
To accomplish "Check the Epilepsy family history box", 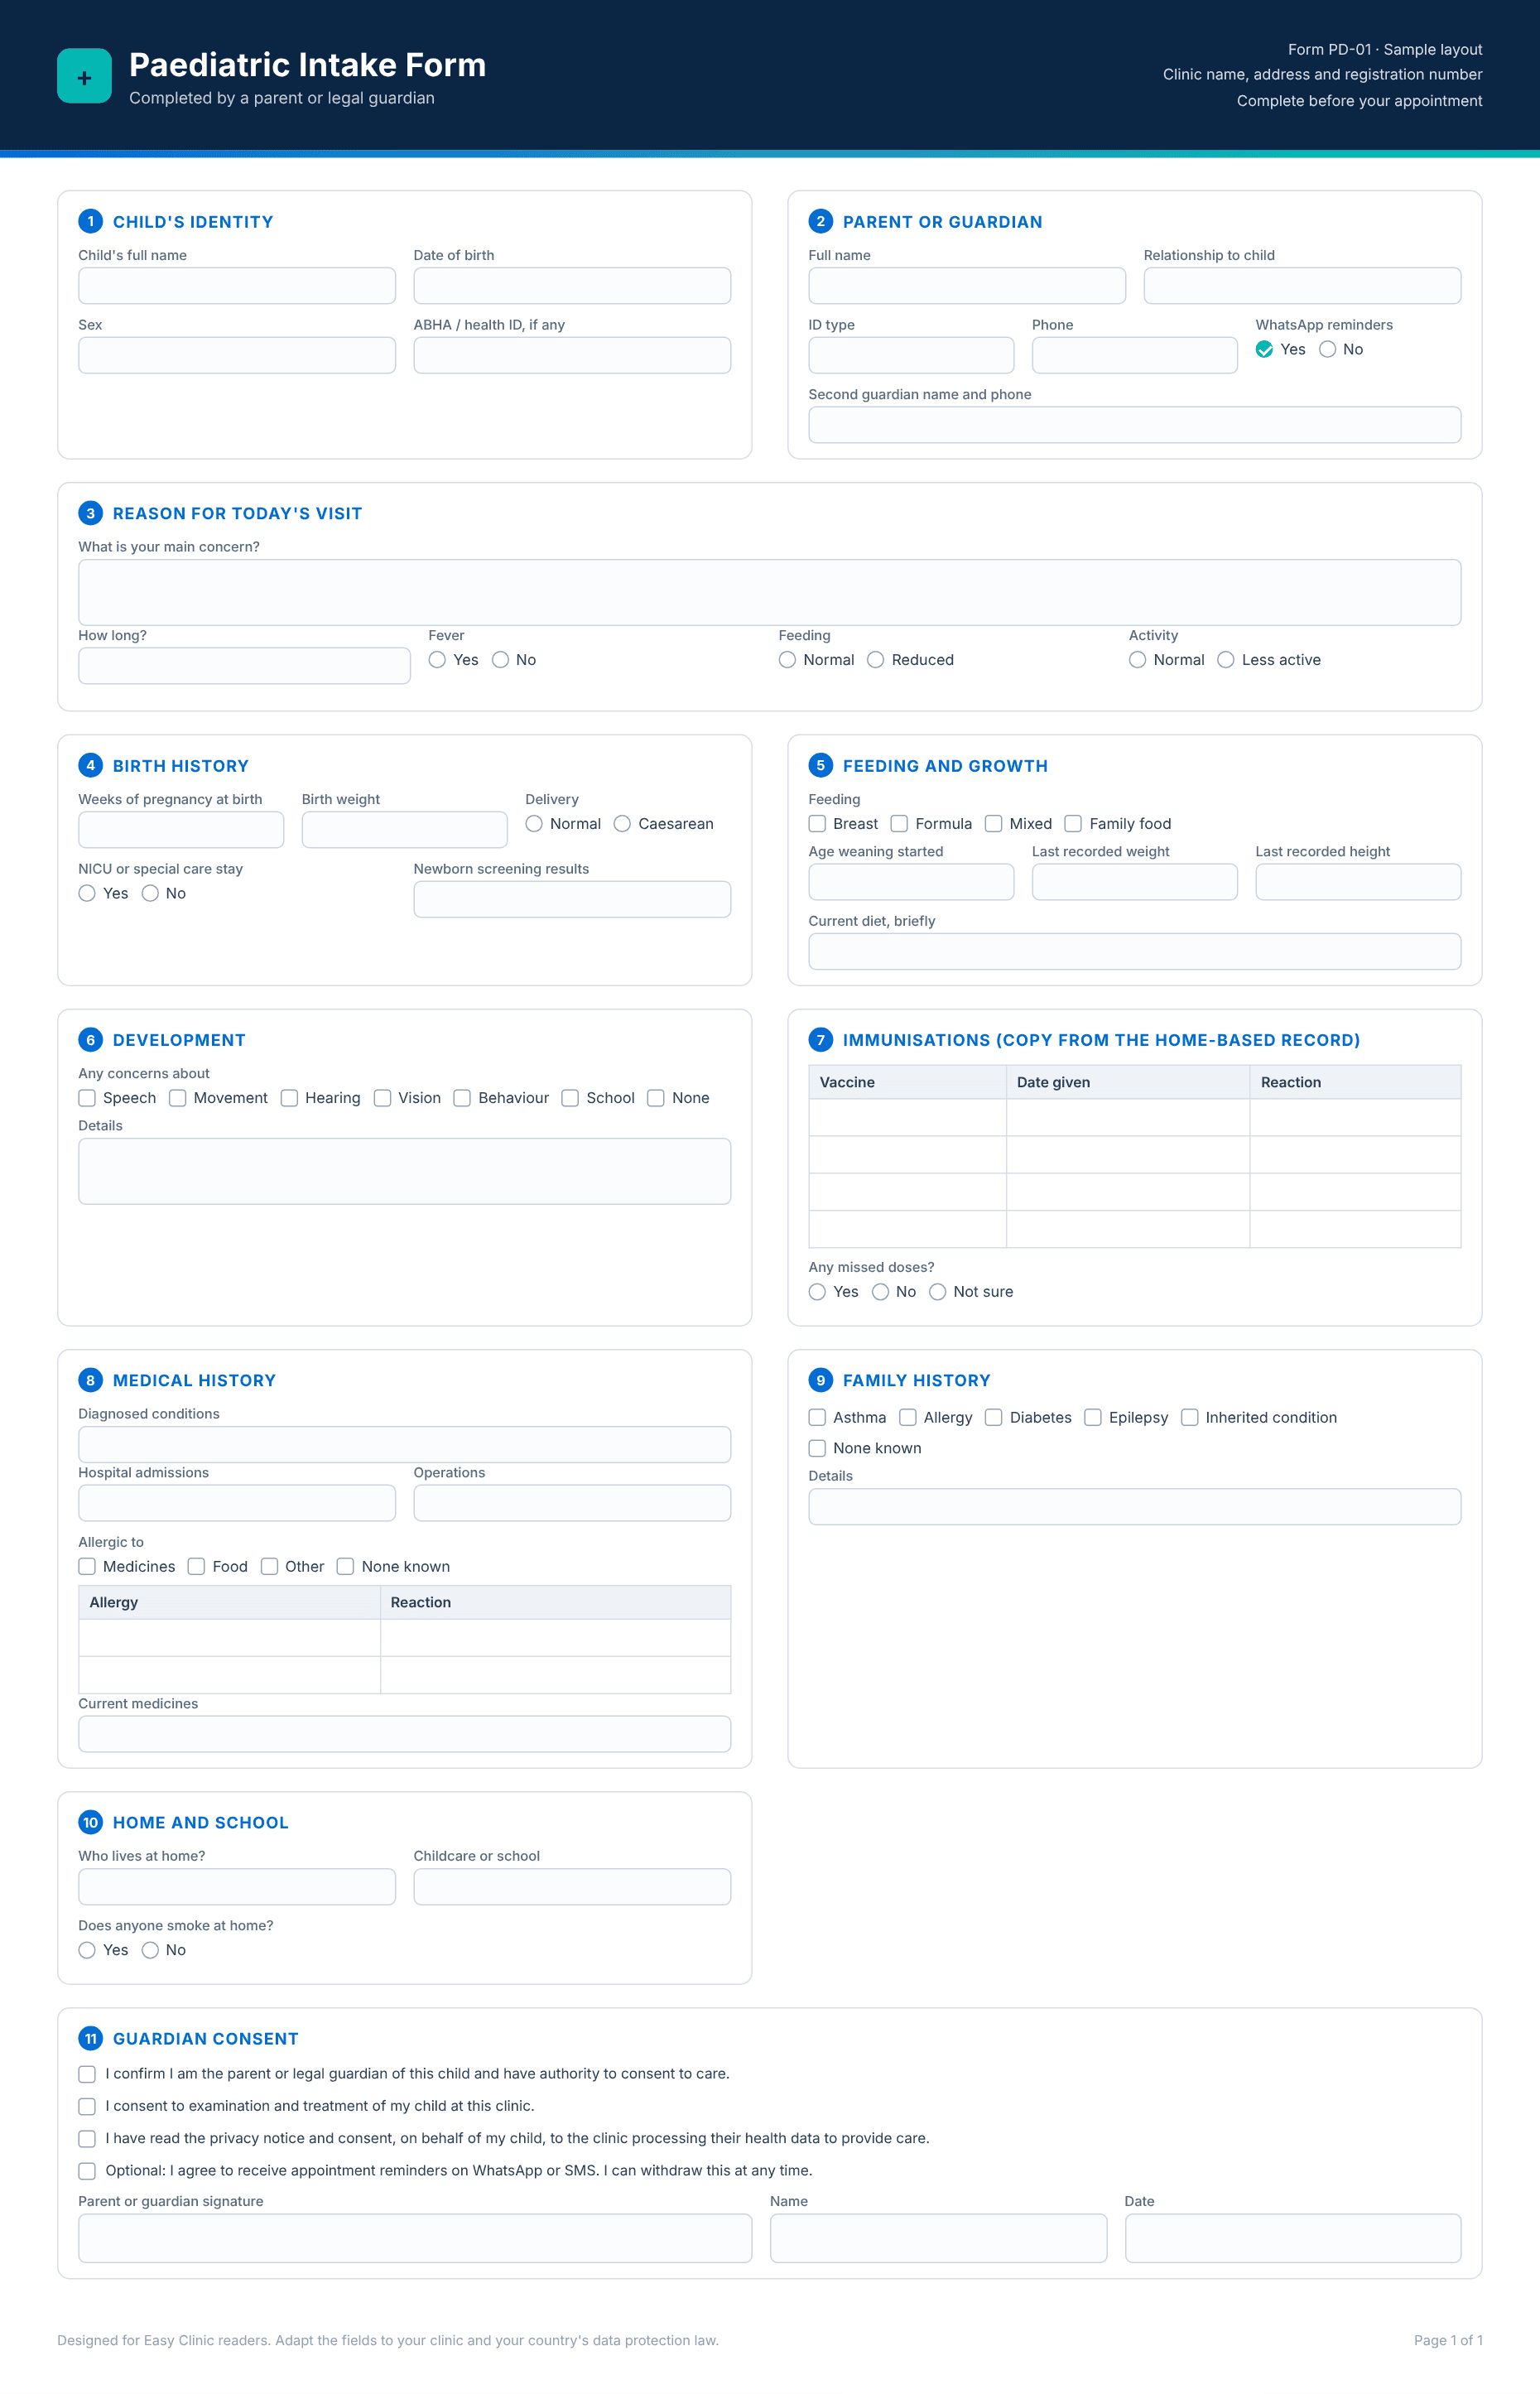I will click(x=1093, y=1418).
